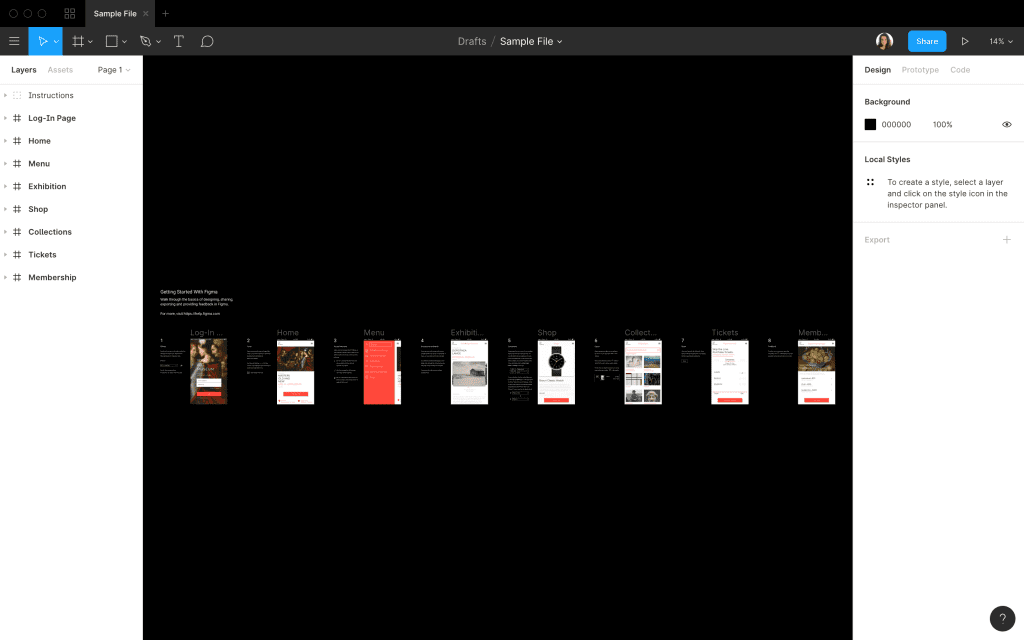Click the Present play icon

point(965,41)
